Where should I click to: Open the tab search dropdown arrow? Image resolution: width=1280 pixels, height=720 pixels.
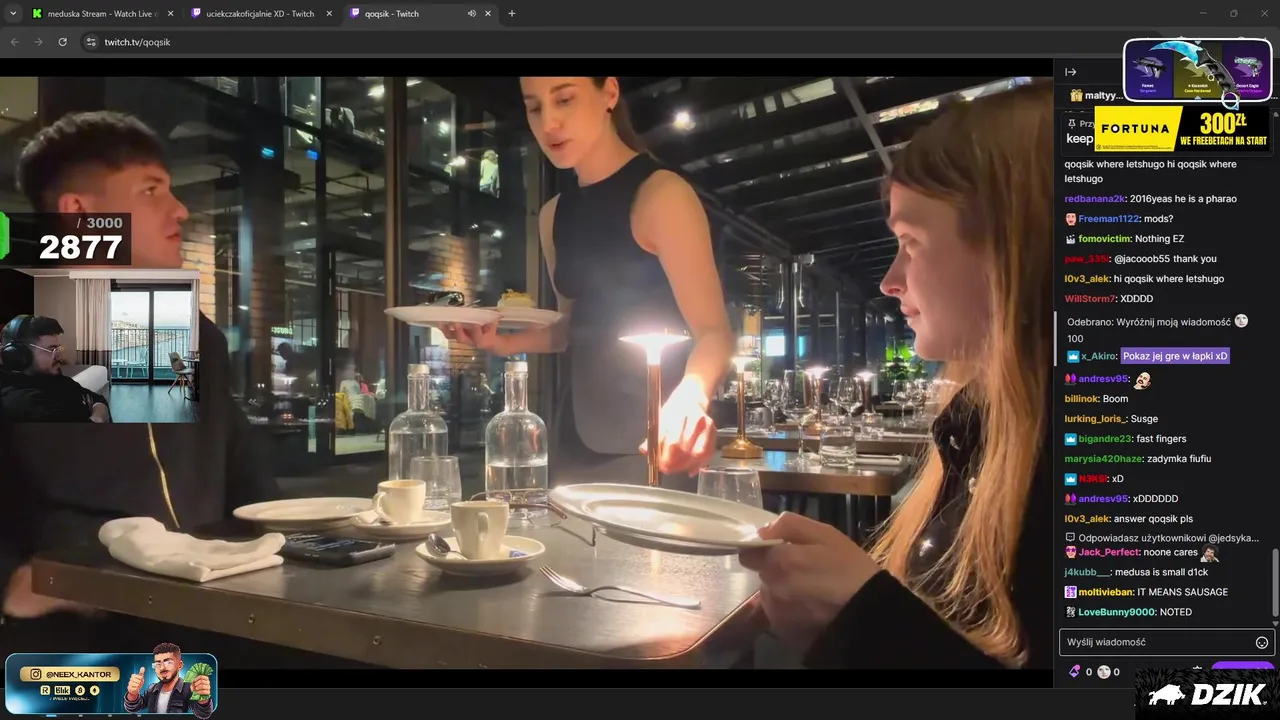(x=13, y=13)
